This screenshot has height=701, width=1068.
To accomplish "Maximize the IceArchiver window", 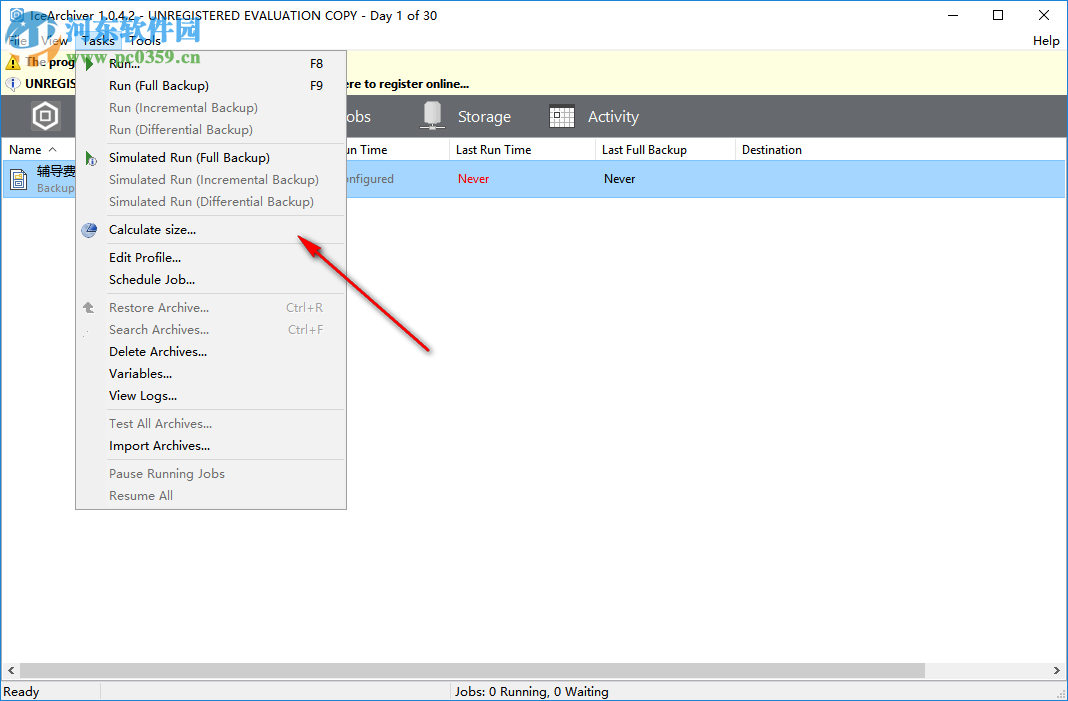I will (x=998, y=15).
